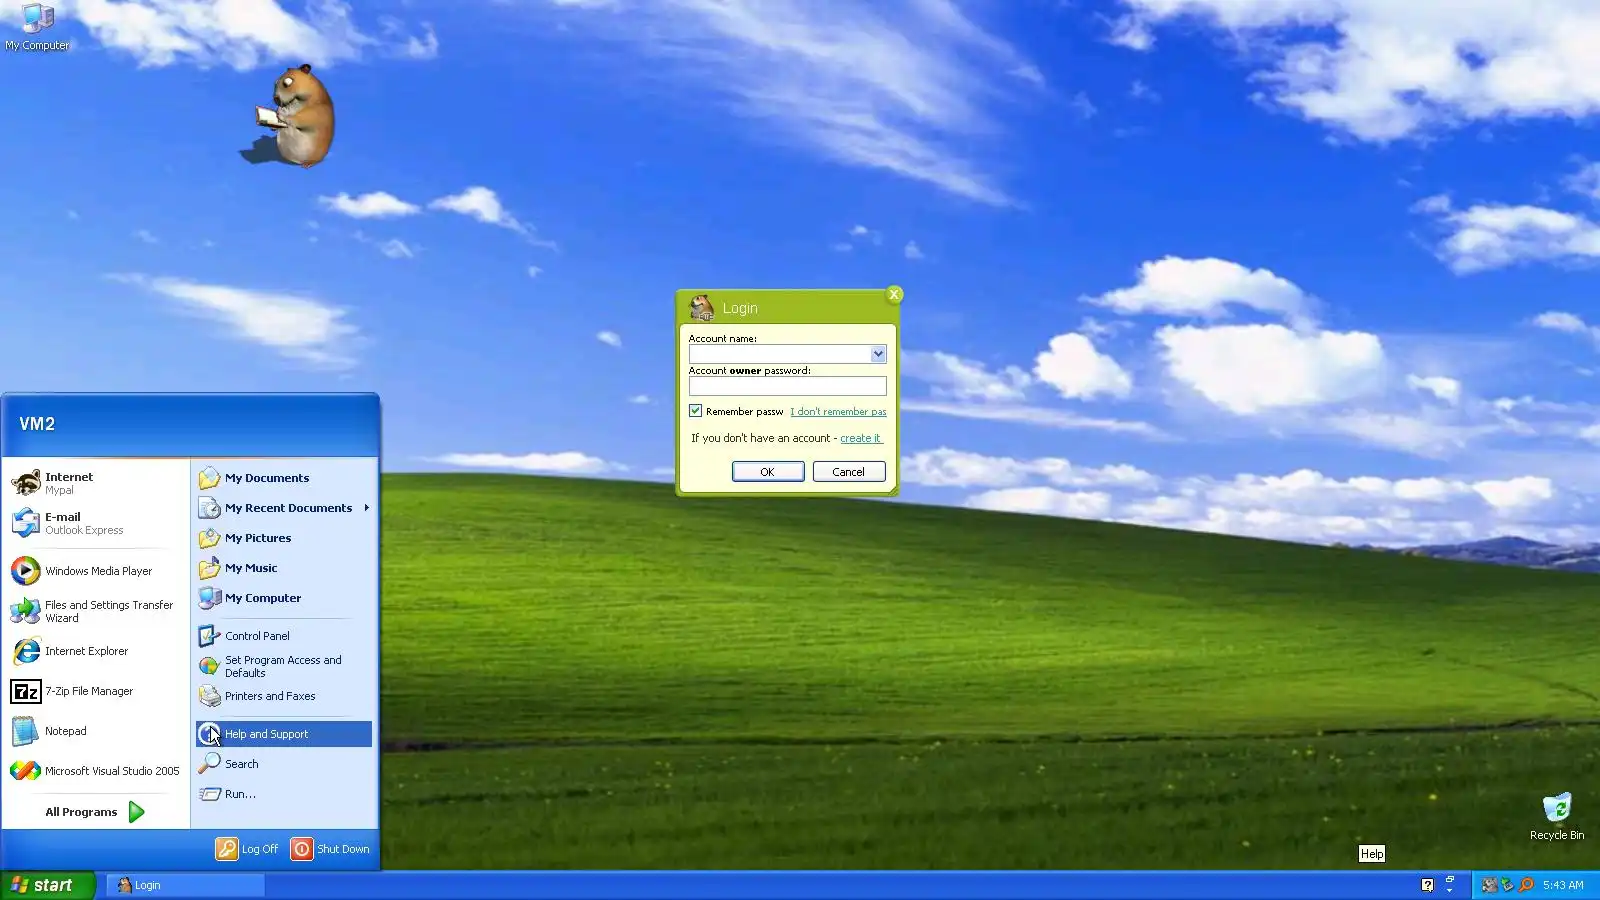Image resolution: width=1600 pixels, height=900 pixels.
Task: Open My Music from the Start menu
Action: click(284, 568)
